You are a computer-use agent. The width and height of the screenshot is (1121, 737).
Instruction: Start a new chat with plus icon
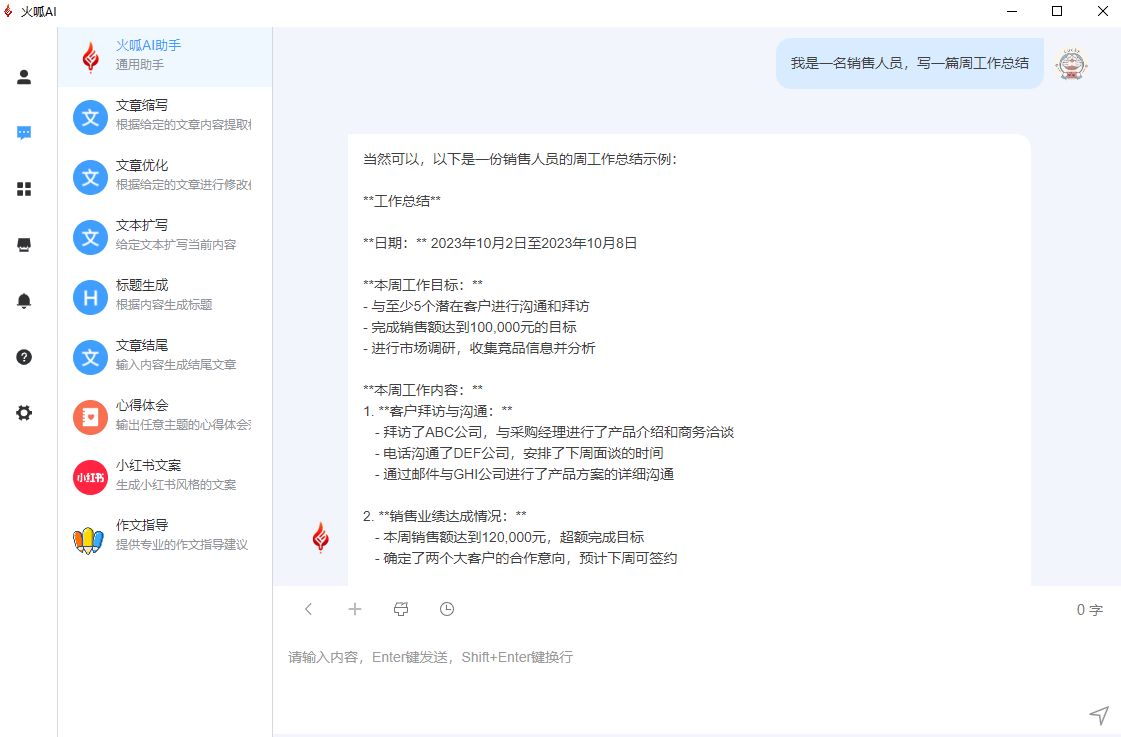pyautogui.click(x=354, y=609)
